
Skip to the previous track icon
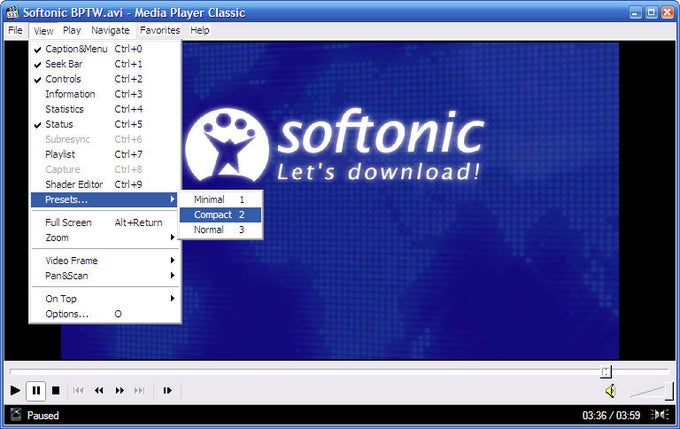tap(78, 391)
